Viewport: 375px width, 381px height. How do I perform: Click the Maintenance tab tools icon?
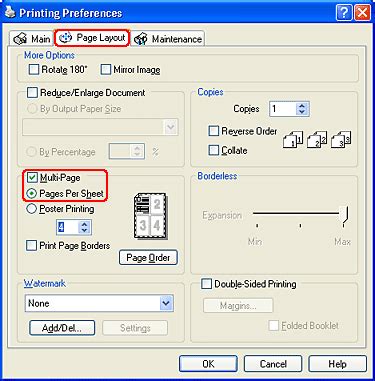pos(140,39)
